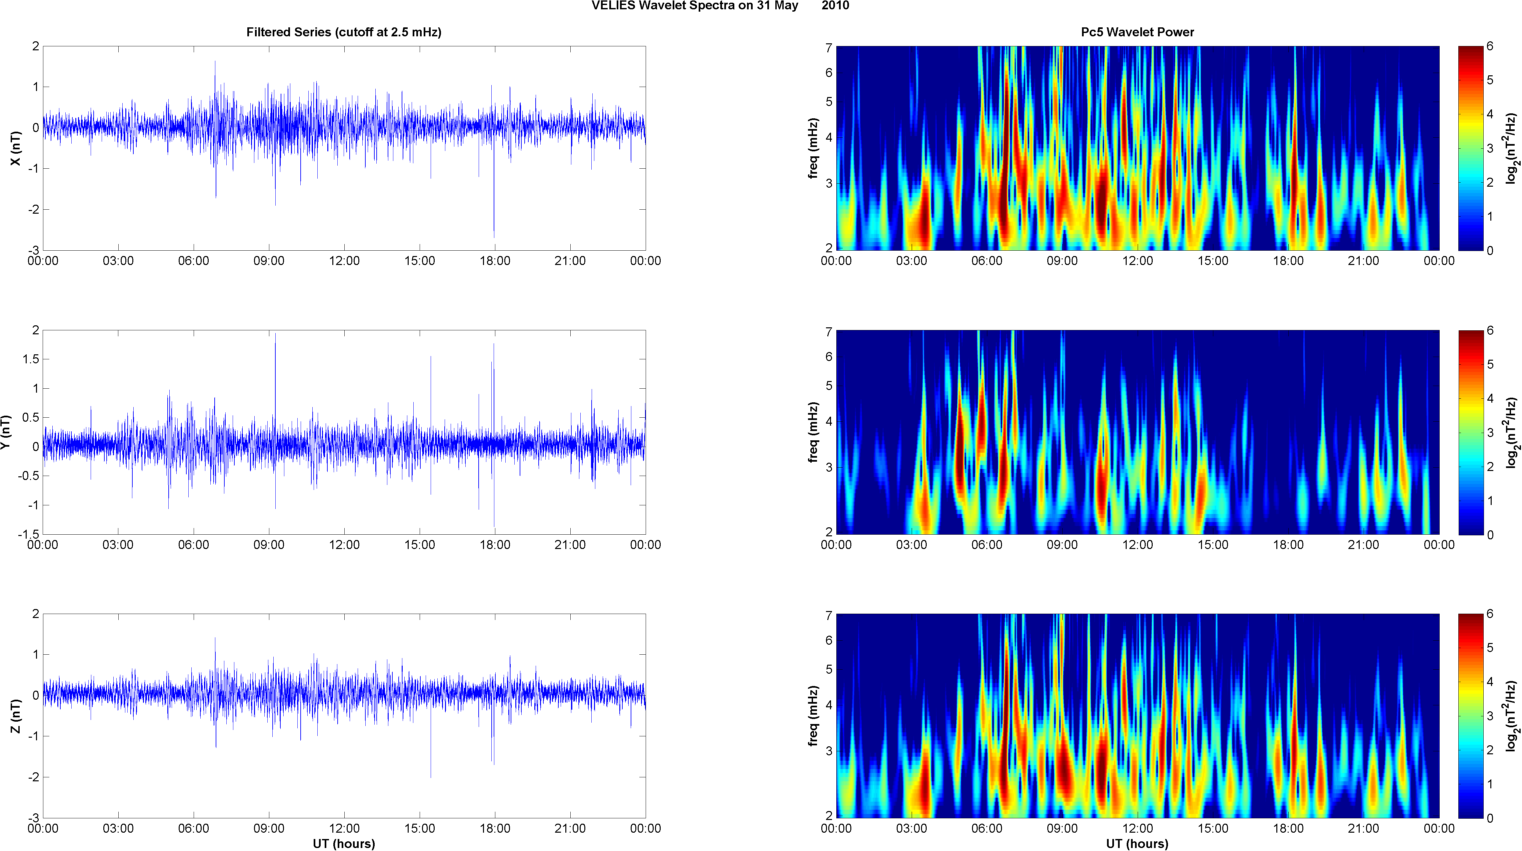Click the 'freq (mHz)' label of middle spectrogram
The image size is (1522, 851).
(x=814, y=432)
